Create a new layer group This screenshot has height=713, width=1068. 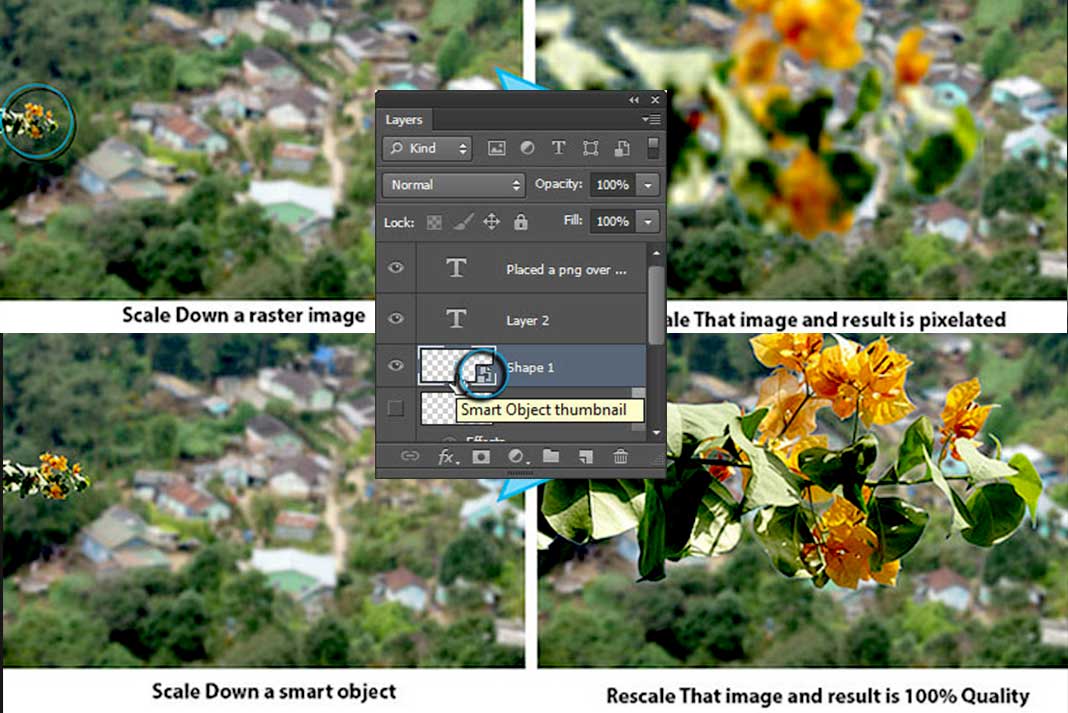551,456
